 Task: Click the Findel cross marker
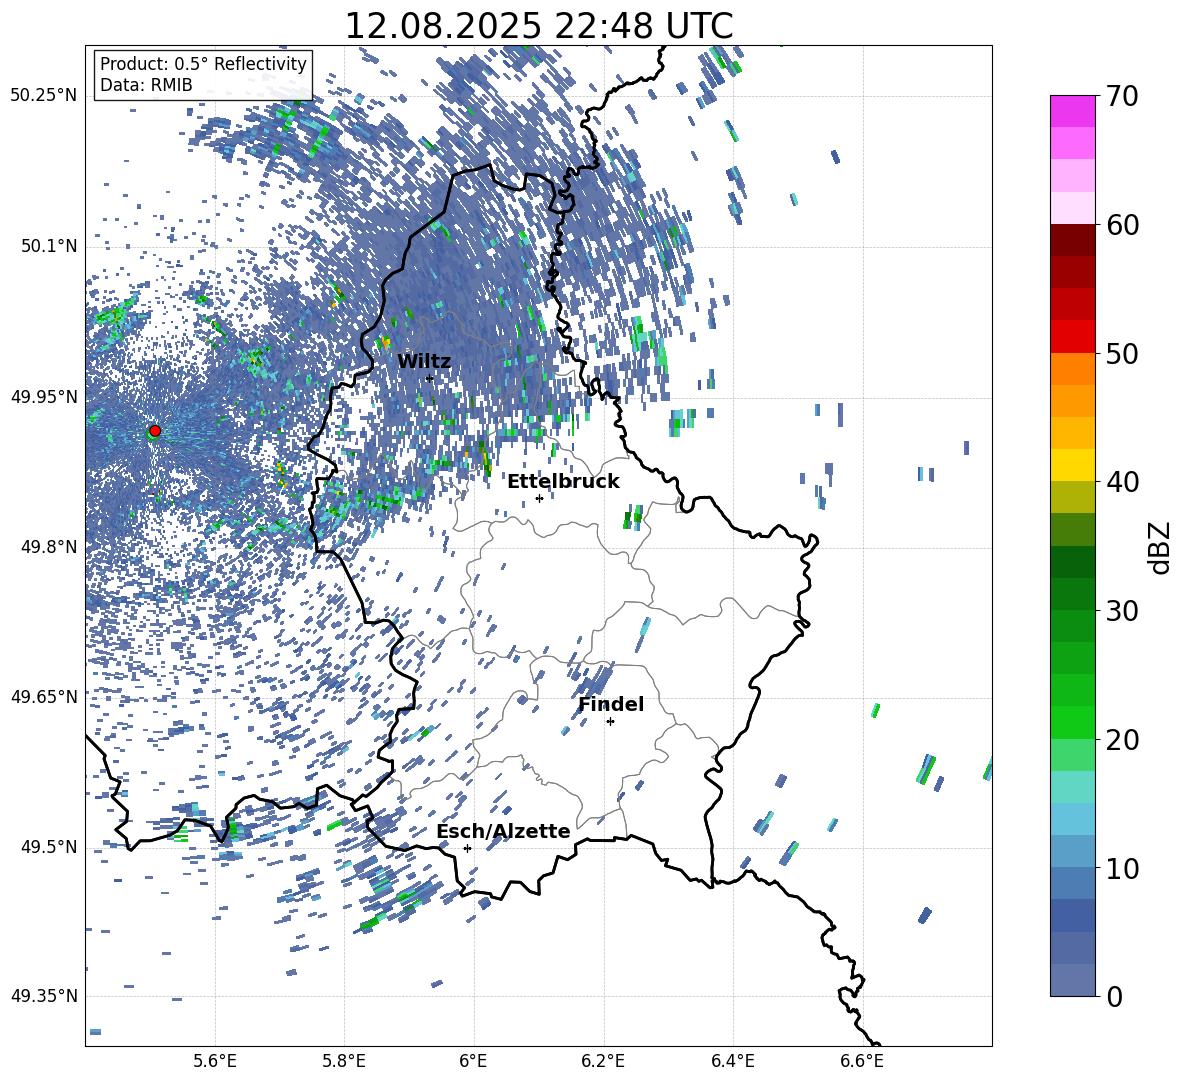pyautogui.click(x=610, y=722)
